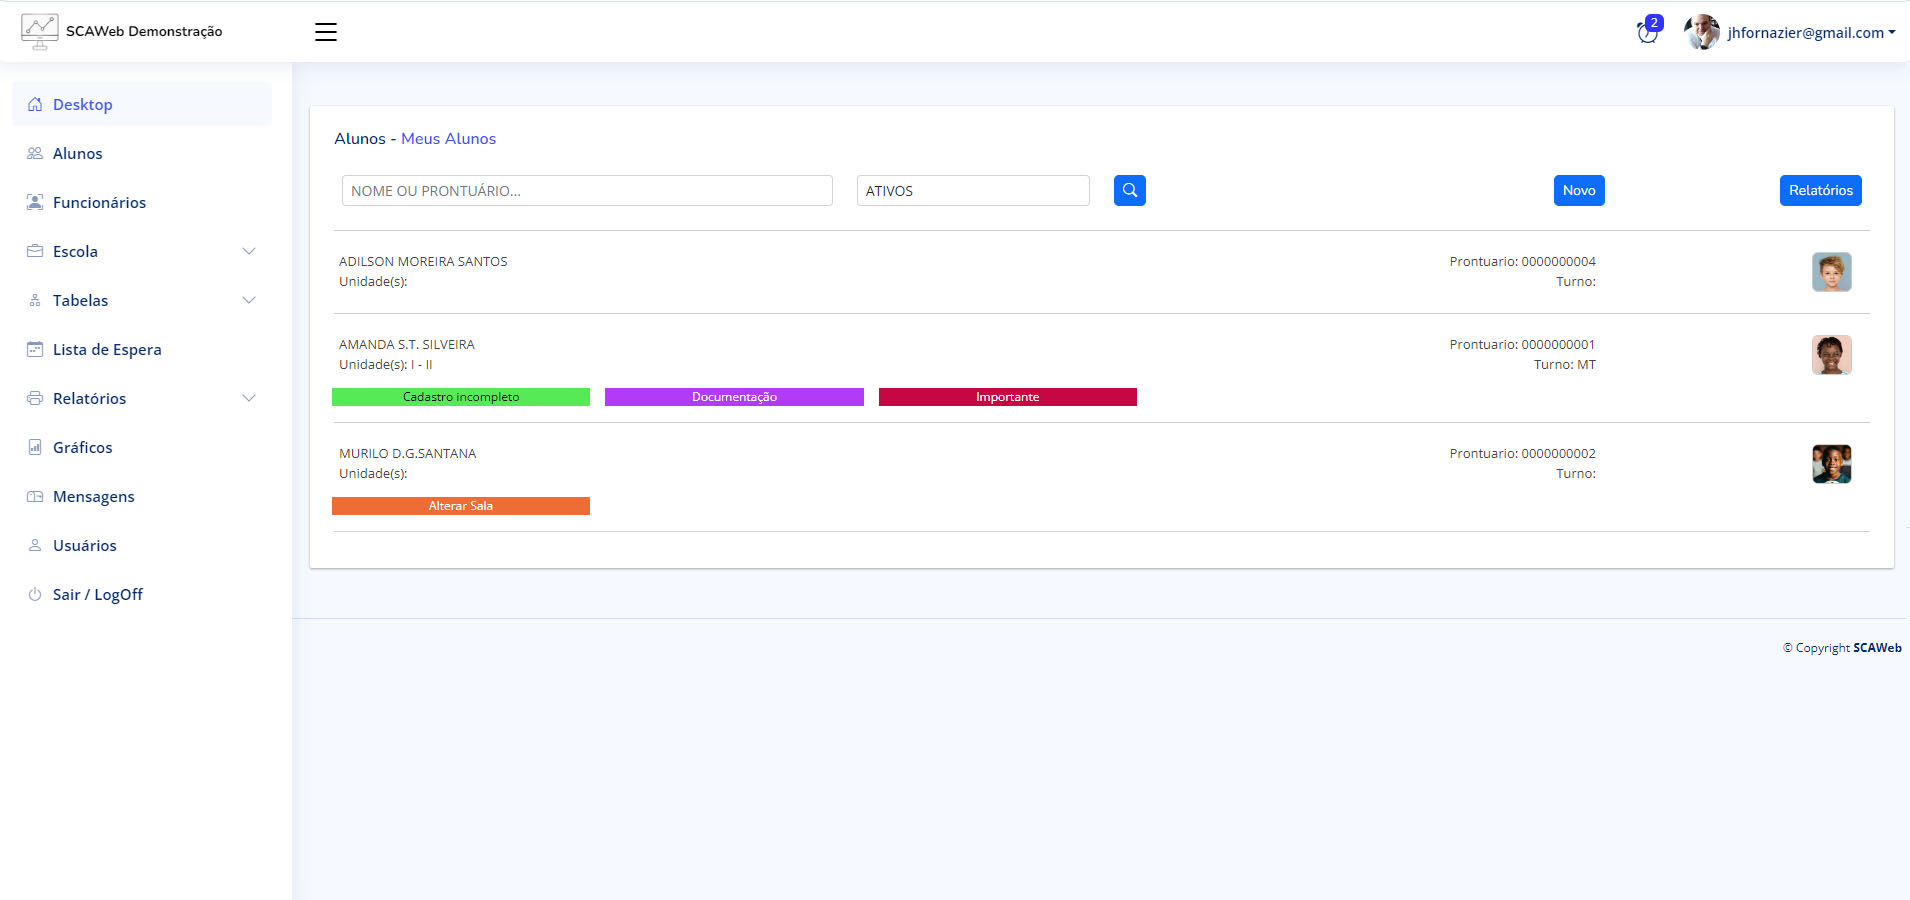Open the ATIVOS status filter dropdown
1910x900 pixels.
click(x=972, y=191)
